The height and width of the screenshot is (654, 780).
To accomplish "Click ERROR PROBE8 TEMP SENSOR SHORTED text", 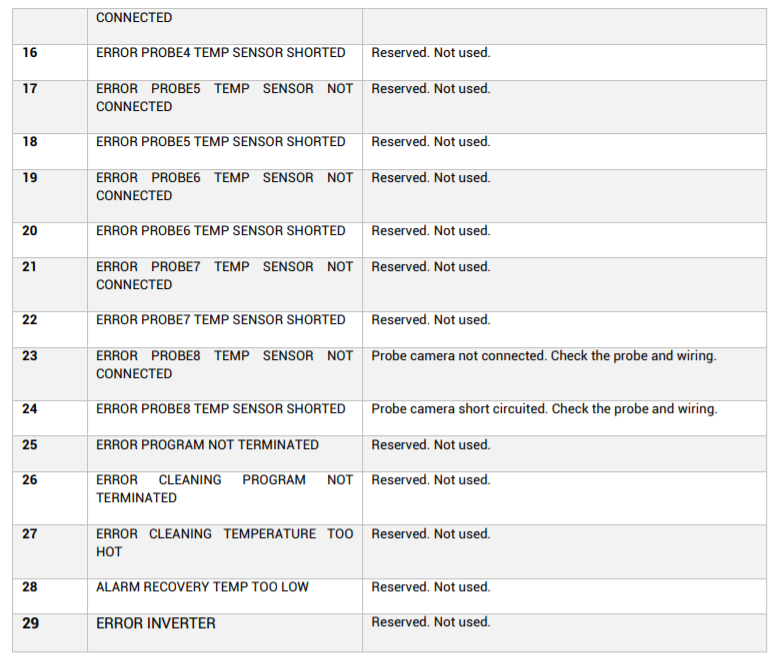I will point(220,409).
